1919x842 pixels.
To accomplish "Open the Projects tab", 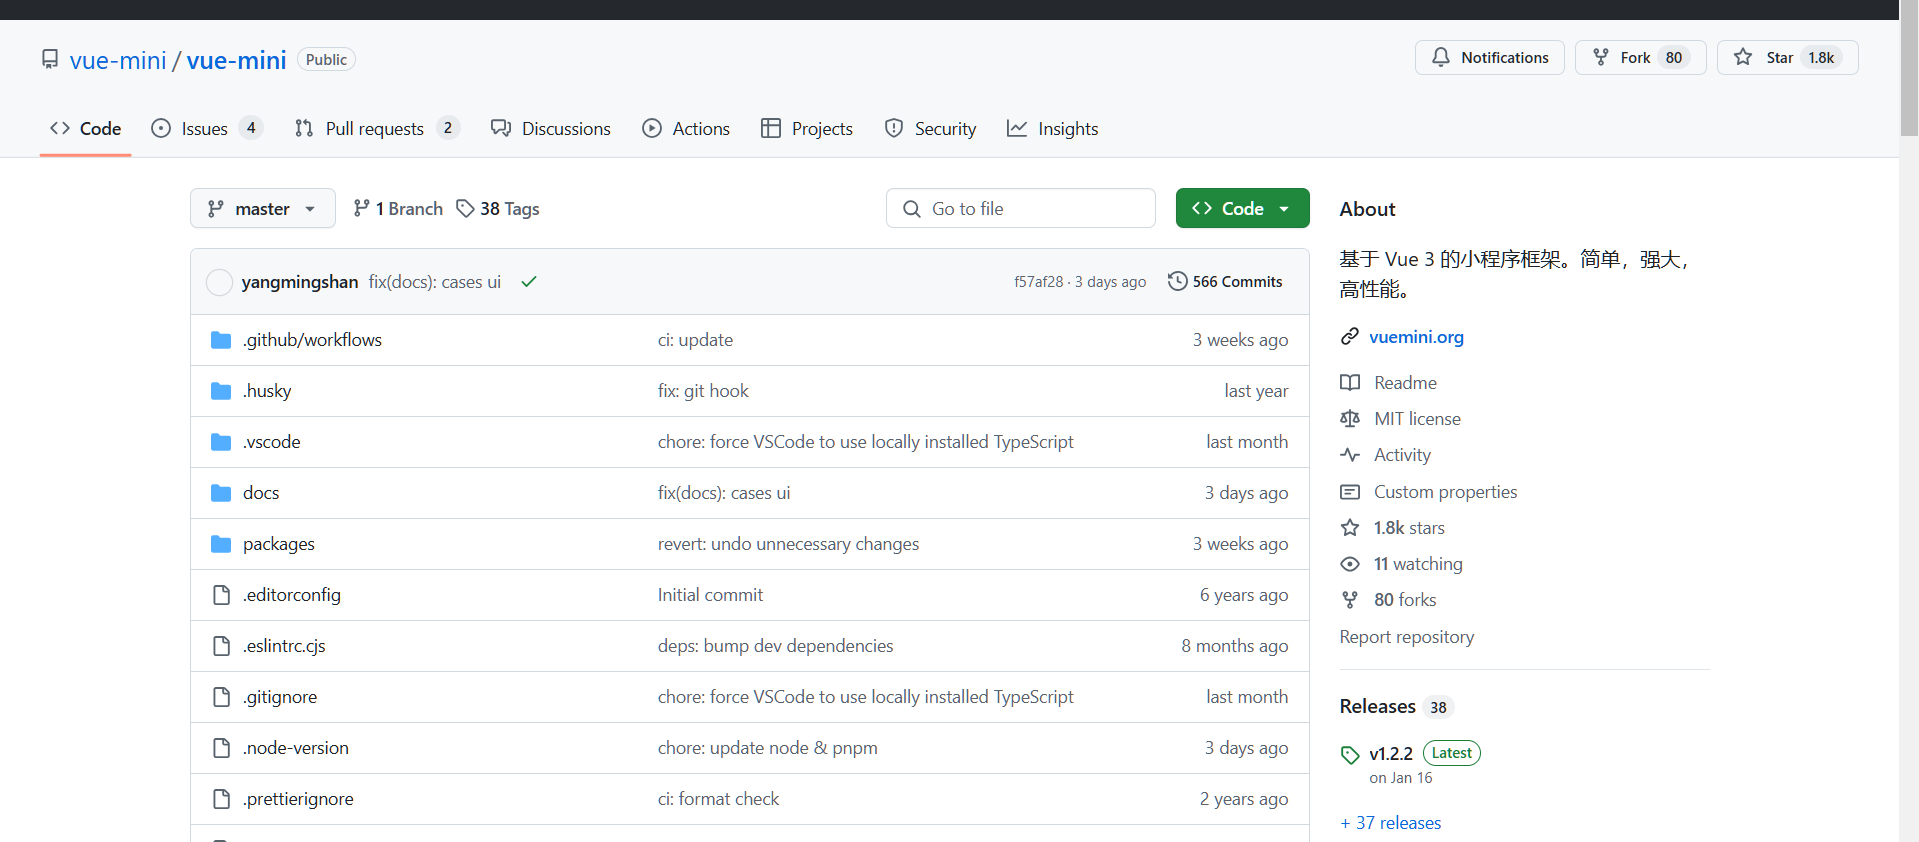I will [807, 128].
